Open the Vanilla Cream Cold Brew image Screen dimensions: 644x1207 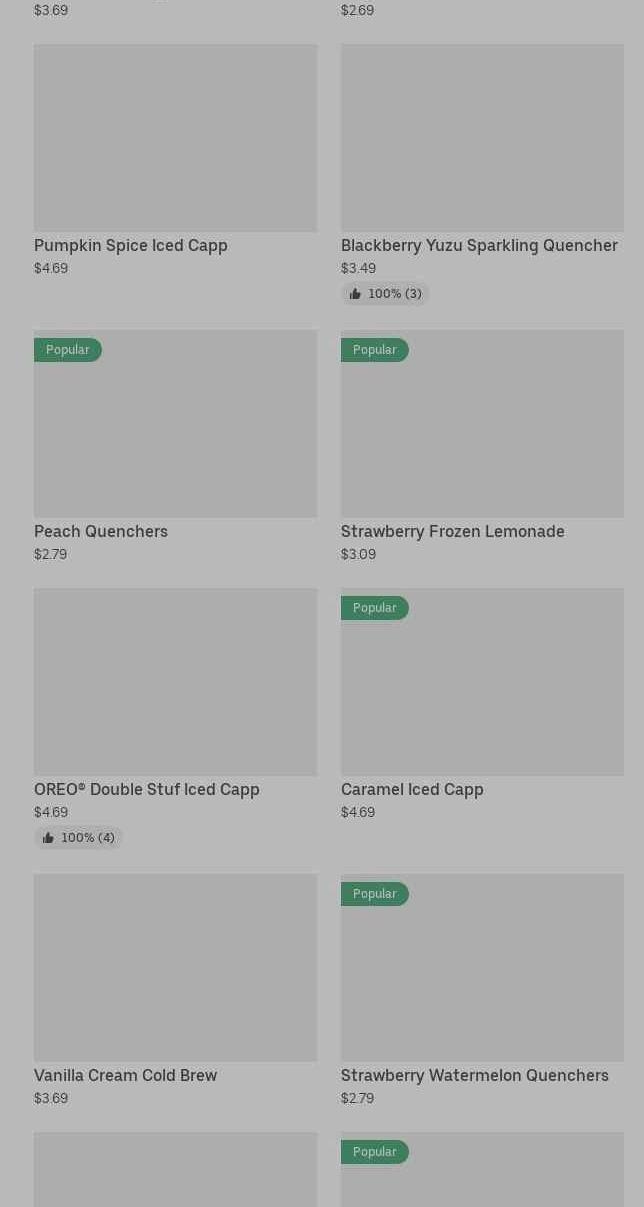coord(175,968)
